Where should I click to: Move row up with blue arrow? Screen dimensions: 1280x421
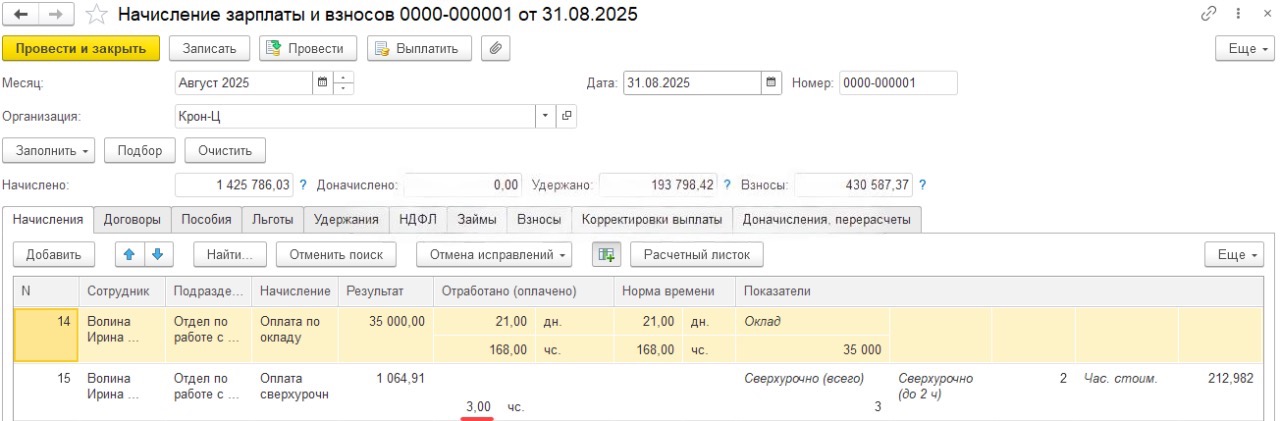(128, 255)
